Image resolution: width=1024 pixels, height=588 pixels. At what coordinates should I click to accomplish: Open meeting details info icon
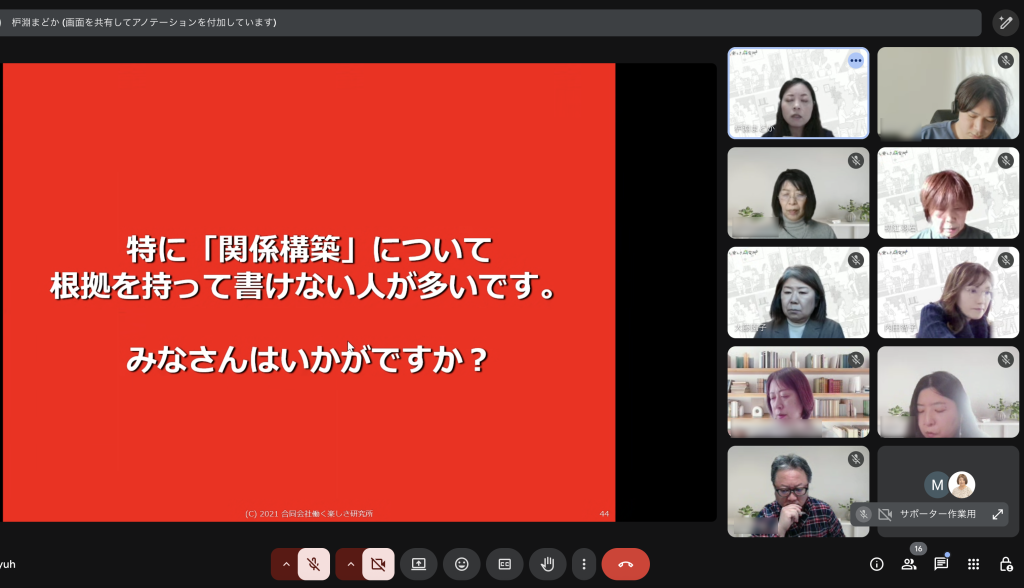(877, 564)
